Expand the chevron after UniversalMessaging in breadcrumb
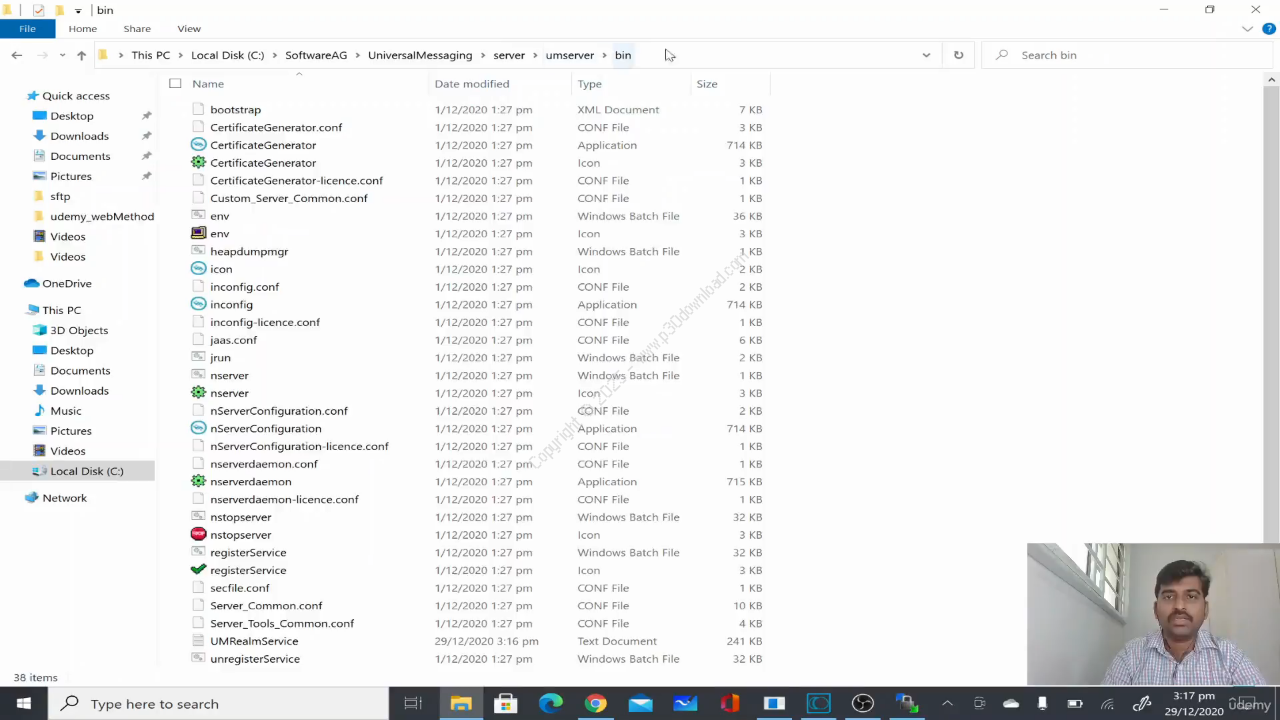Image resolution: width=1280 pixels, height=720 pixels. [483, 55]
